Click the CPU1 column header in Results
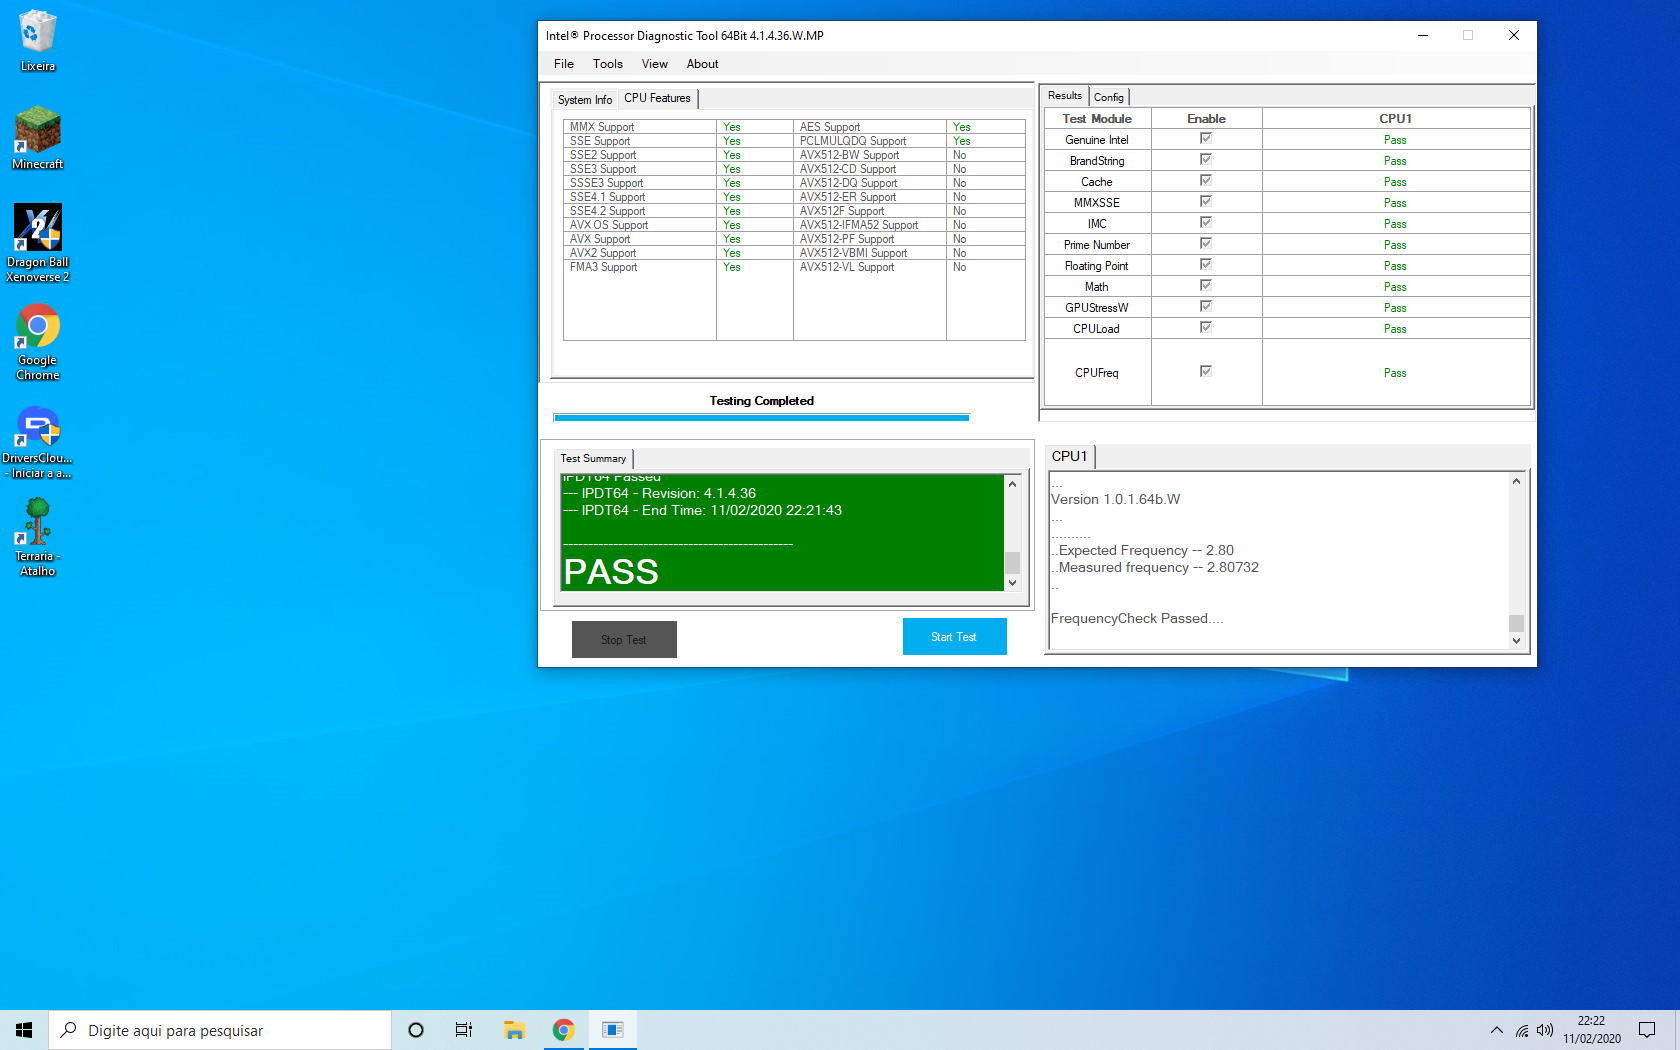This screenshot has height=1050, width=1680. pos(1395,118)
